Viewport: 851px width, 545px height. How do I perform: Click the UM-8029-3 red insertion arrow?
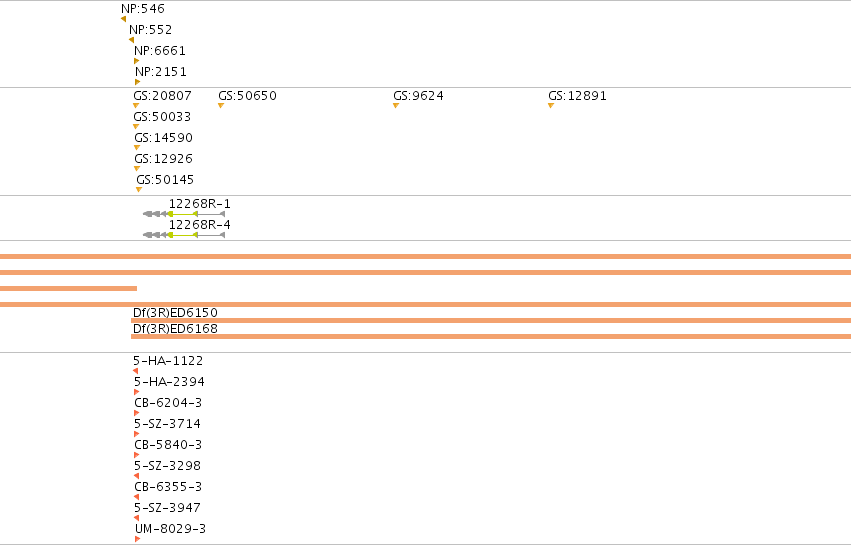pyautogui.click(x=138, y=539)
